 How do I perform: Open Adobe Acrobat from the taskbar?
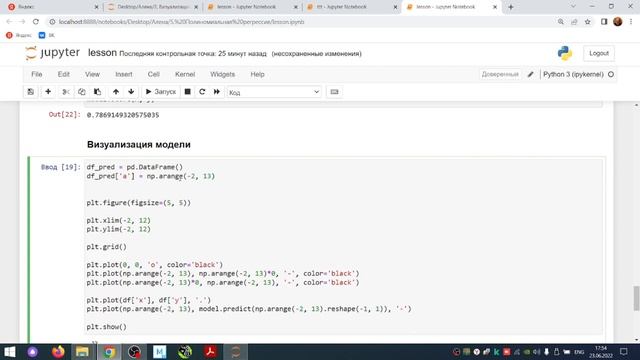point(211,352)
